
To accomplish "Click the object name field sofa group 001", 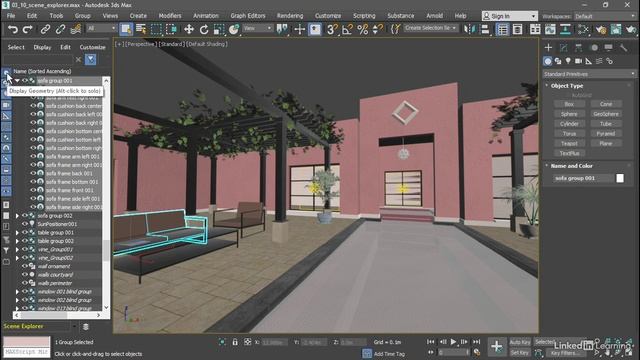I will [583, 178].
